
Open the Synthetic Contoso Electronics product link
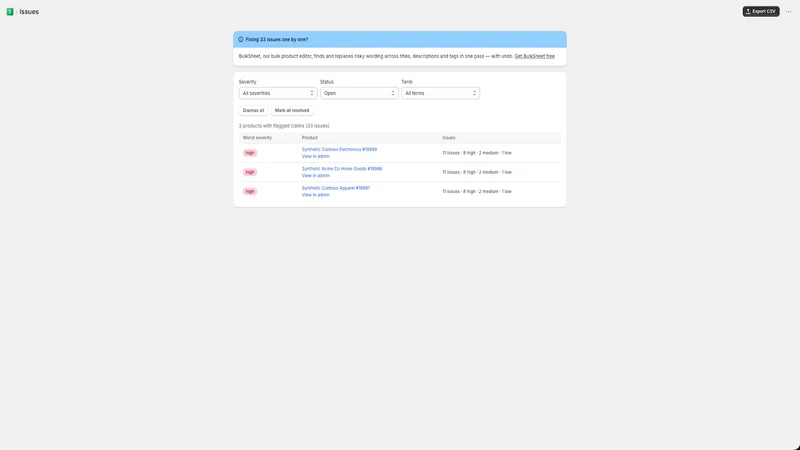pyautogui.click(x=339, y=149)
